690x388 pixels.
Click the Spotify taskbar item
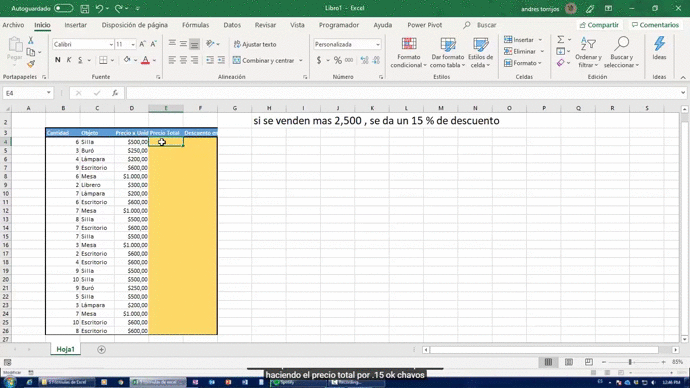pyautogui.click(x=299, y=382)
